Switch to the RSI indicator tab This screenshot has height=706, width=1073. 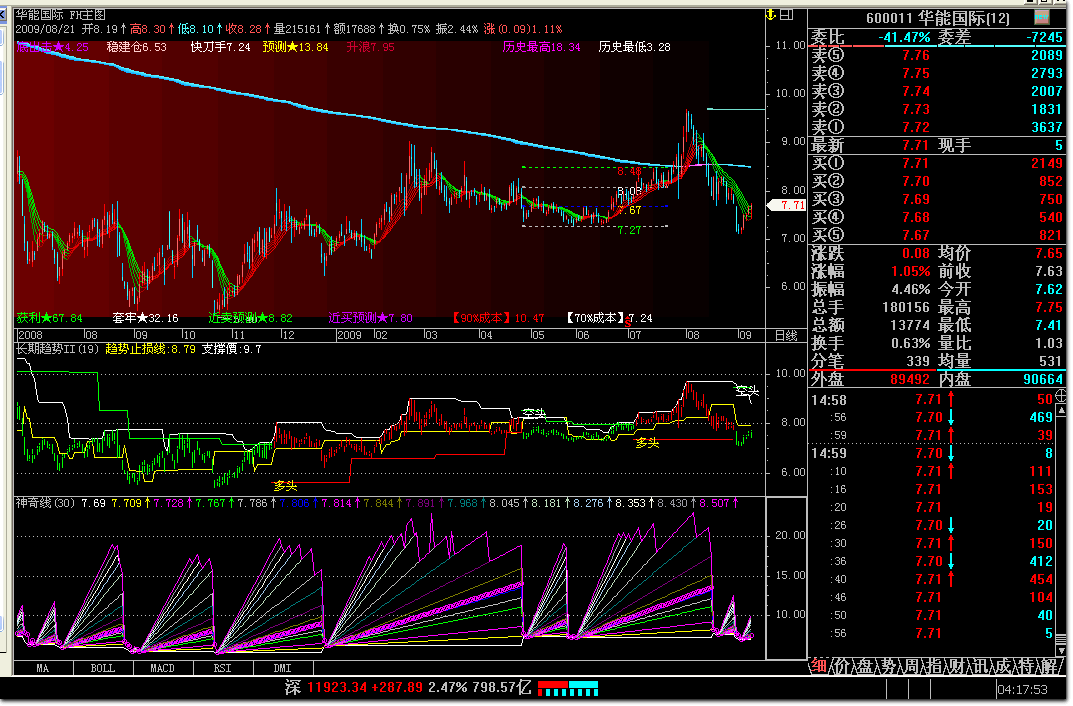point(223,668)
